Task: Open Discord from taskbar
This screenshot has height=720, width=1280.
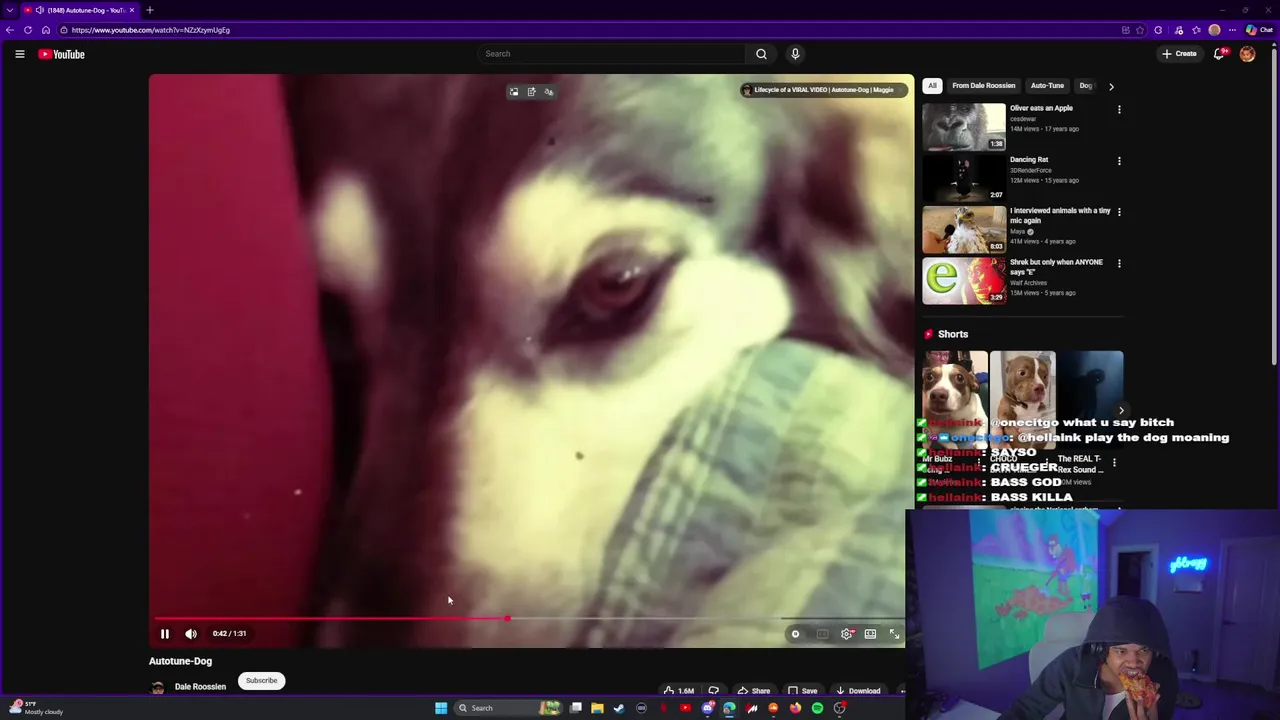Action: point(707,708)
